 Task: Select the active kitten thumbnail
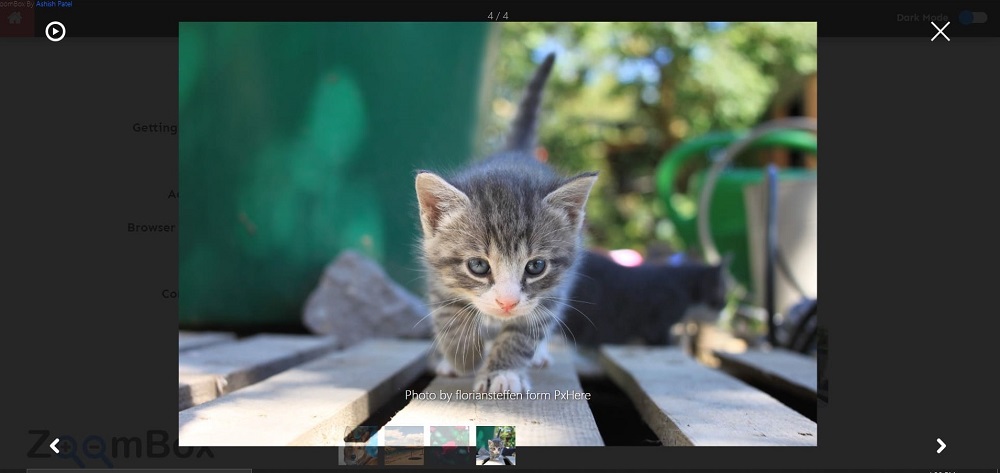[496, 446]
